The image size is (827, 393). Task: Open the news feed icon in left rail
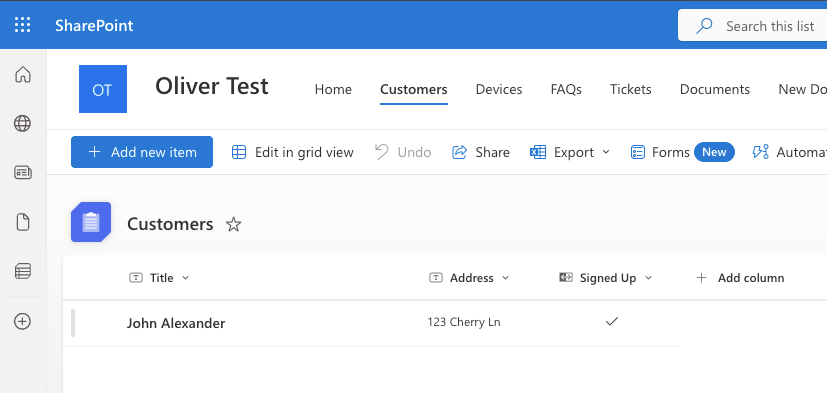[x=23, y=172]
